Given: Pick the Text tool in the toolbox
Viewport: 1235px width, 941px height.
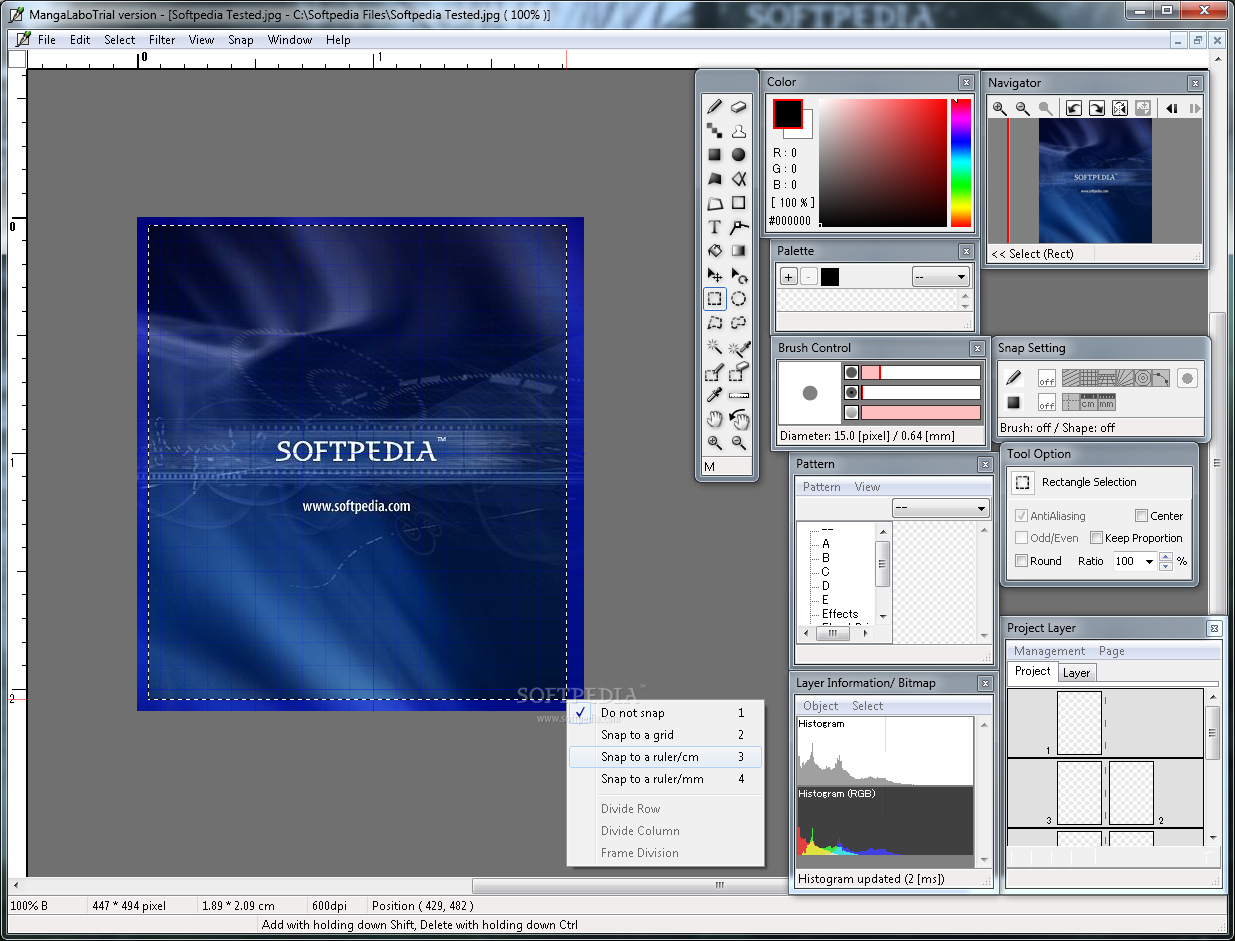Looking at the screenshot, I should (x=714, y=227).
